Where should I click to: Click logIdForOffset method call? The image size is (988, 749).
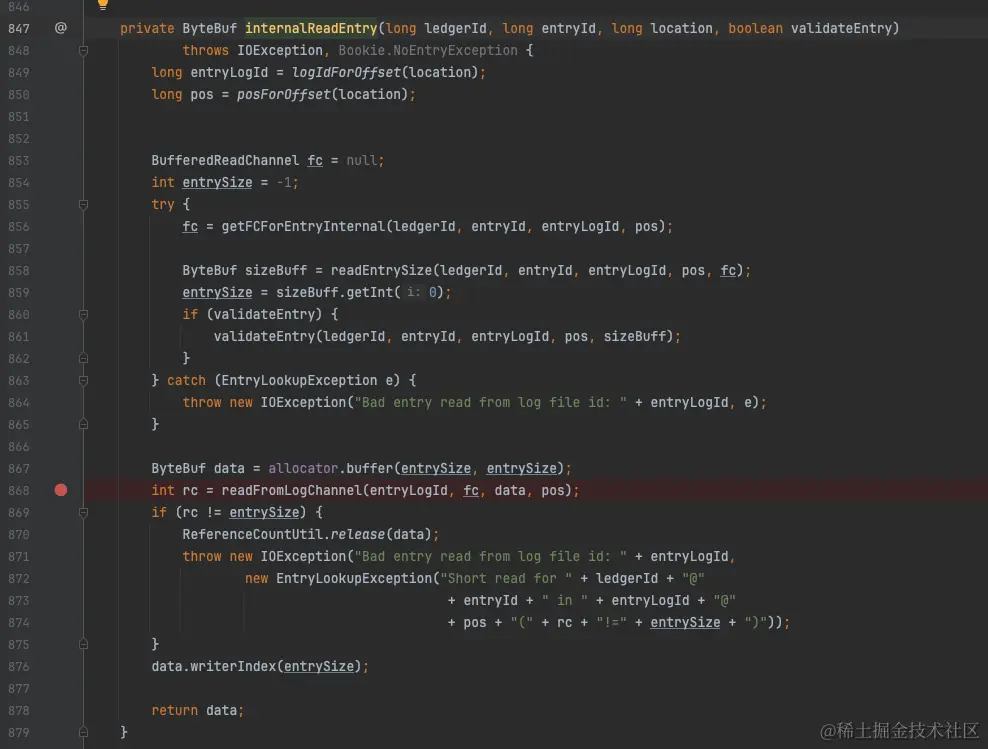pyautogui.click(x=346, y=72)
